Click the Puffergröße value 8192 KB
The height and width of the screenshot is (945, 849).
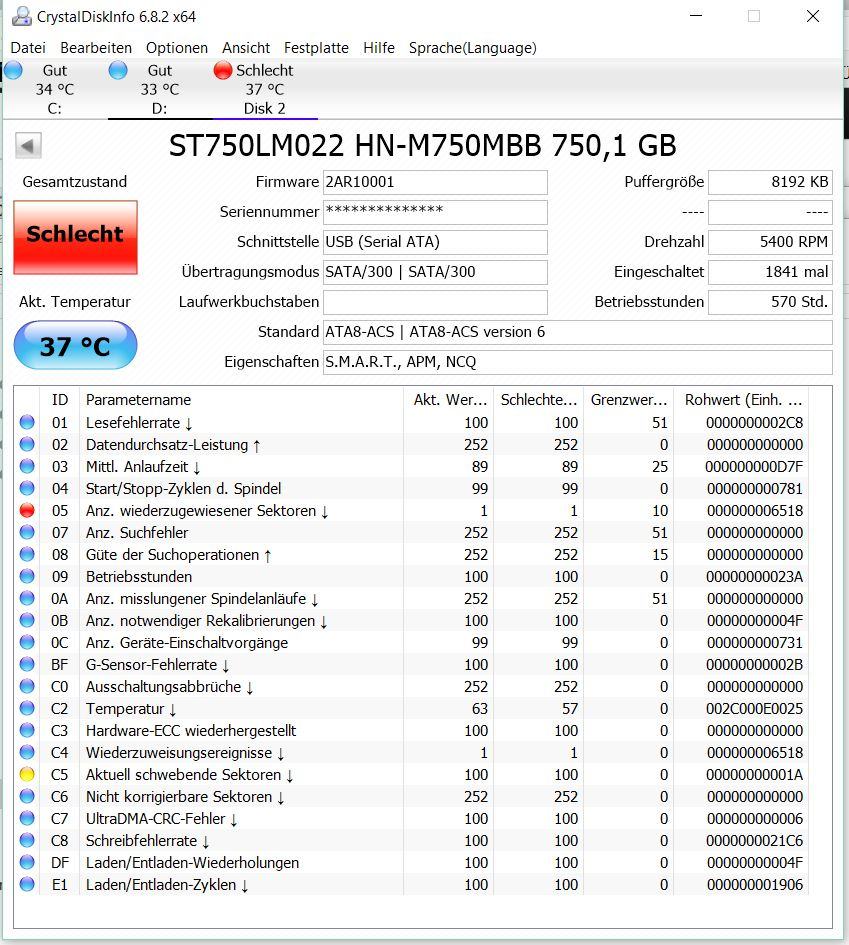click(770, 182)
